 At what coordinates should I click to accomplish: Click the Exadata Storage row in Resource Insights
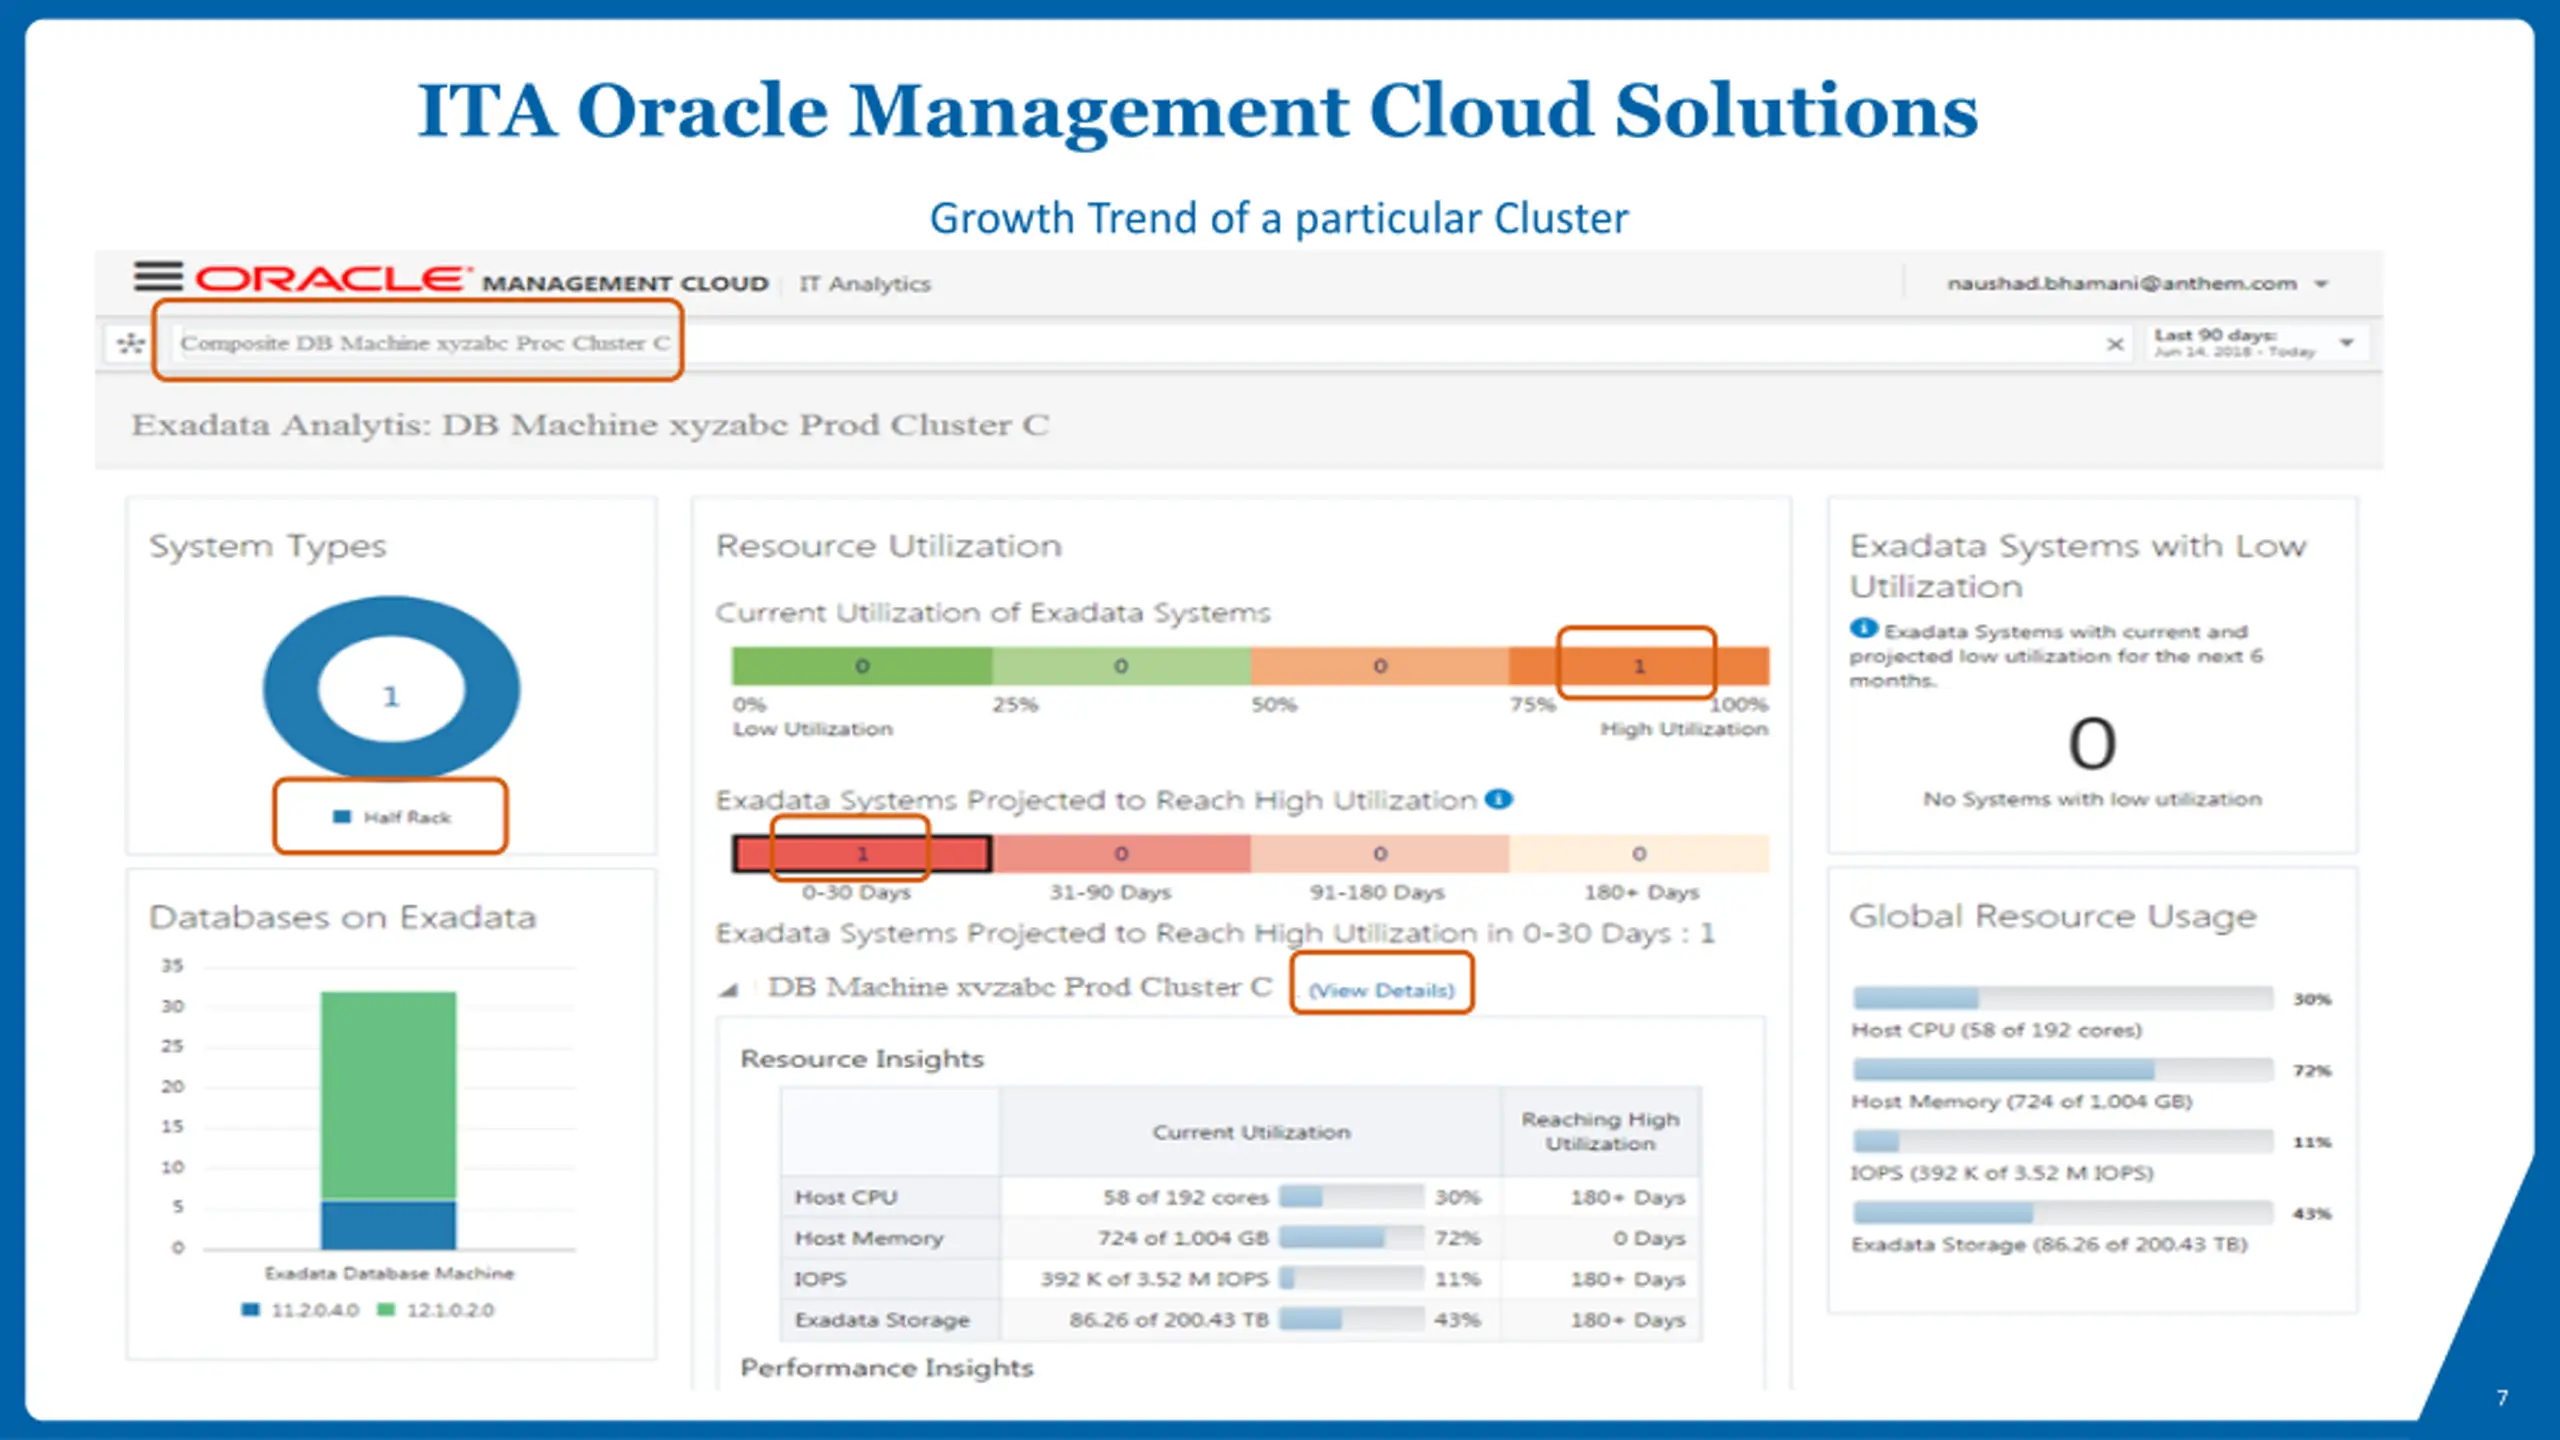tap(1240, 1320)
